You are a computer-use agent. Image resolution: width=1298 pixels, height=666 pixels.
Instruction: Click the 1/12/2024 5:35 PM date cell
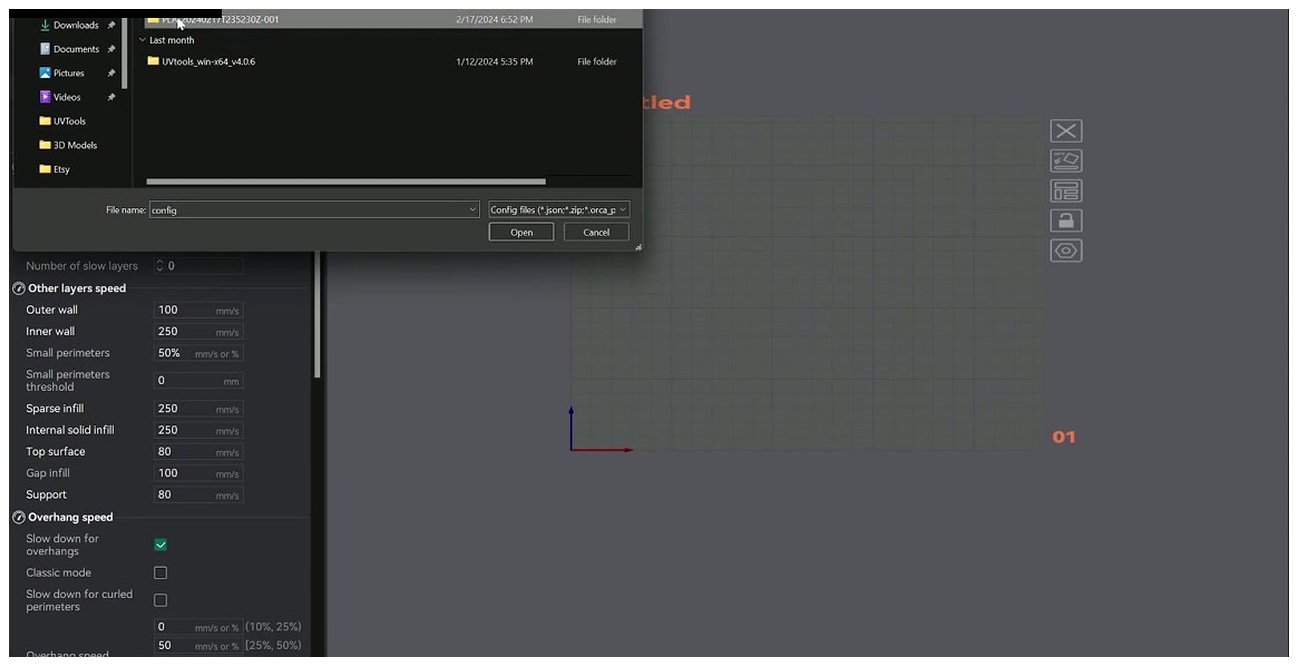click(494, 62)
